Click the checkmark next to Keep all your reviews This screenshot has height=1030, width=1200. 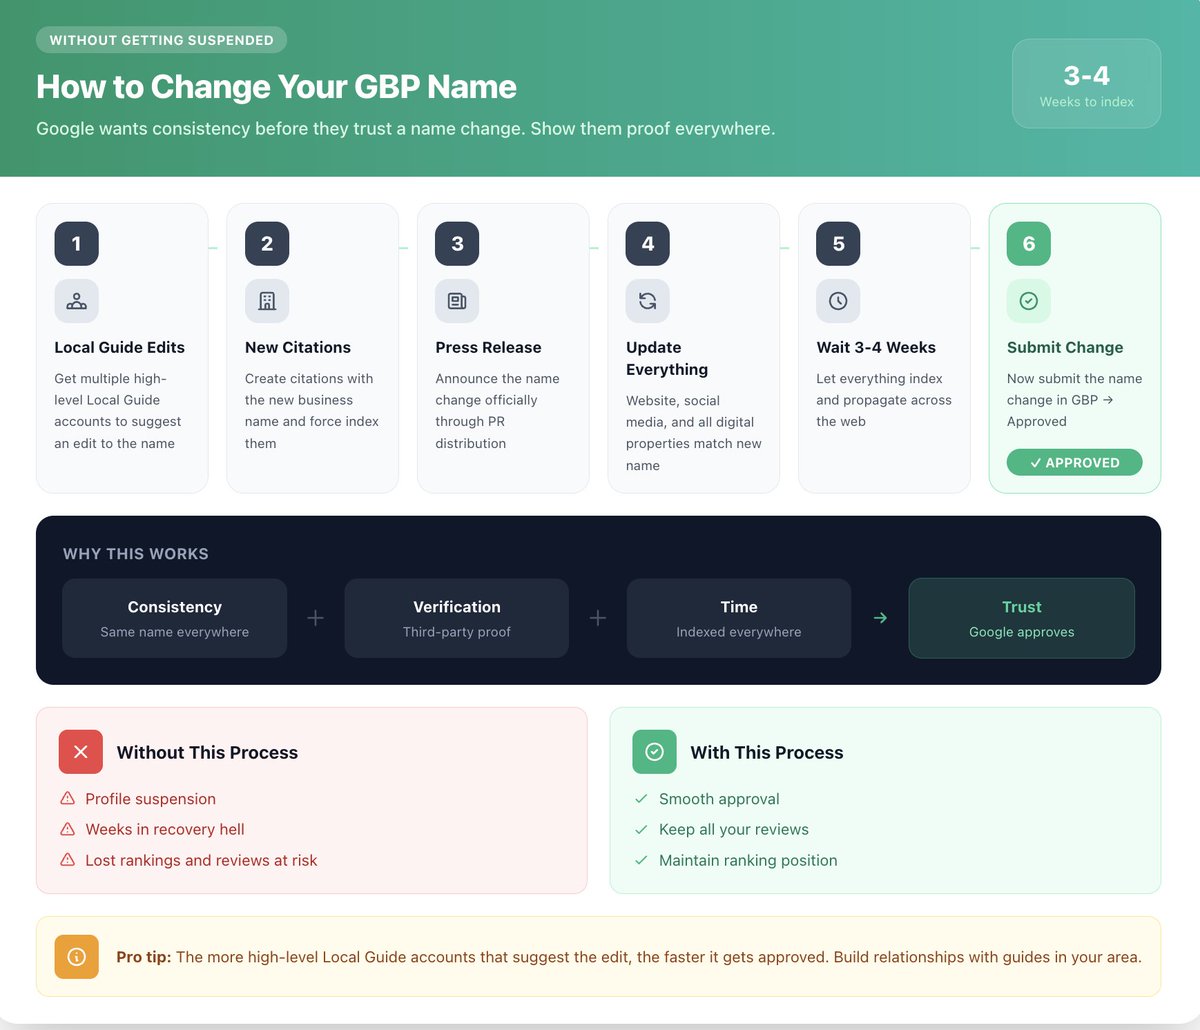pos(641,829)
